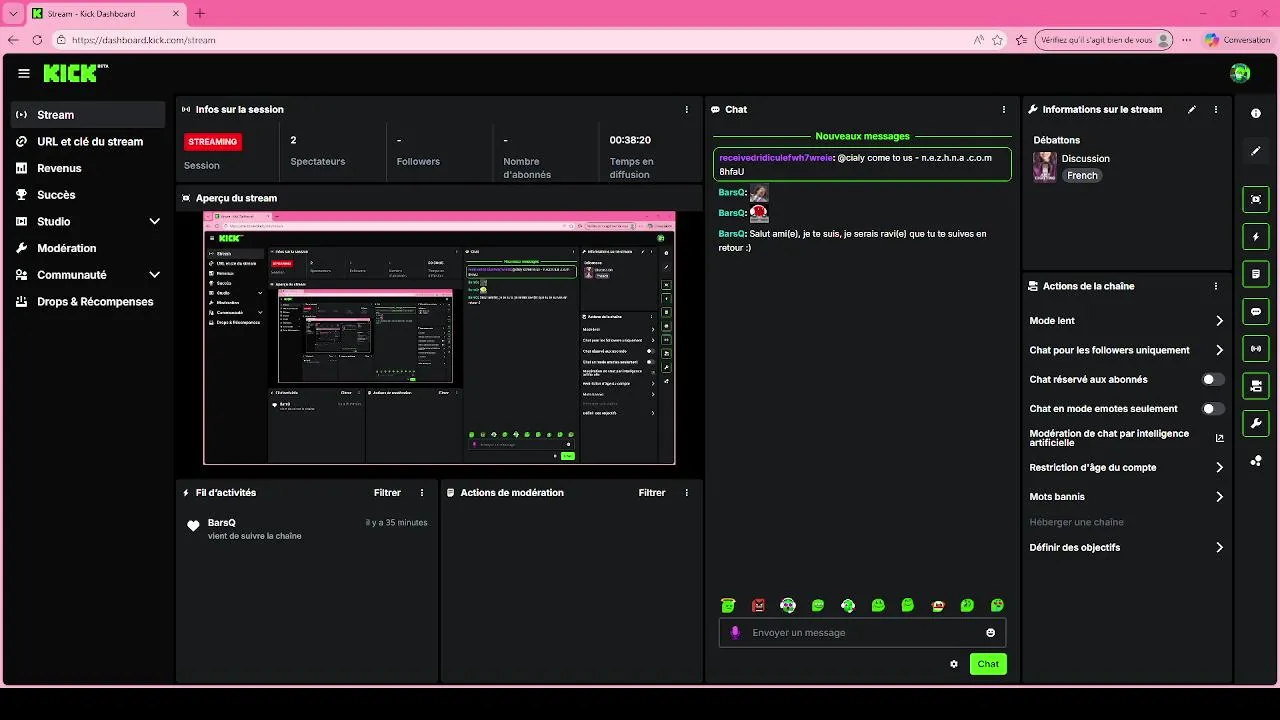Click the purple microphone icon in chat input
The image size is (1280, 720).
pyautogui.click(x=735, y=633)
